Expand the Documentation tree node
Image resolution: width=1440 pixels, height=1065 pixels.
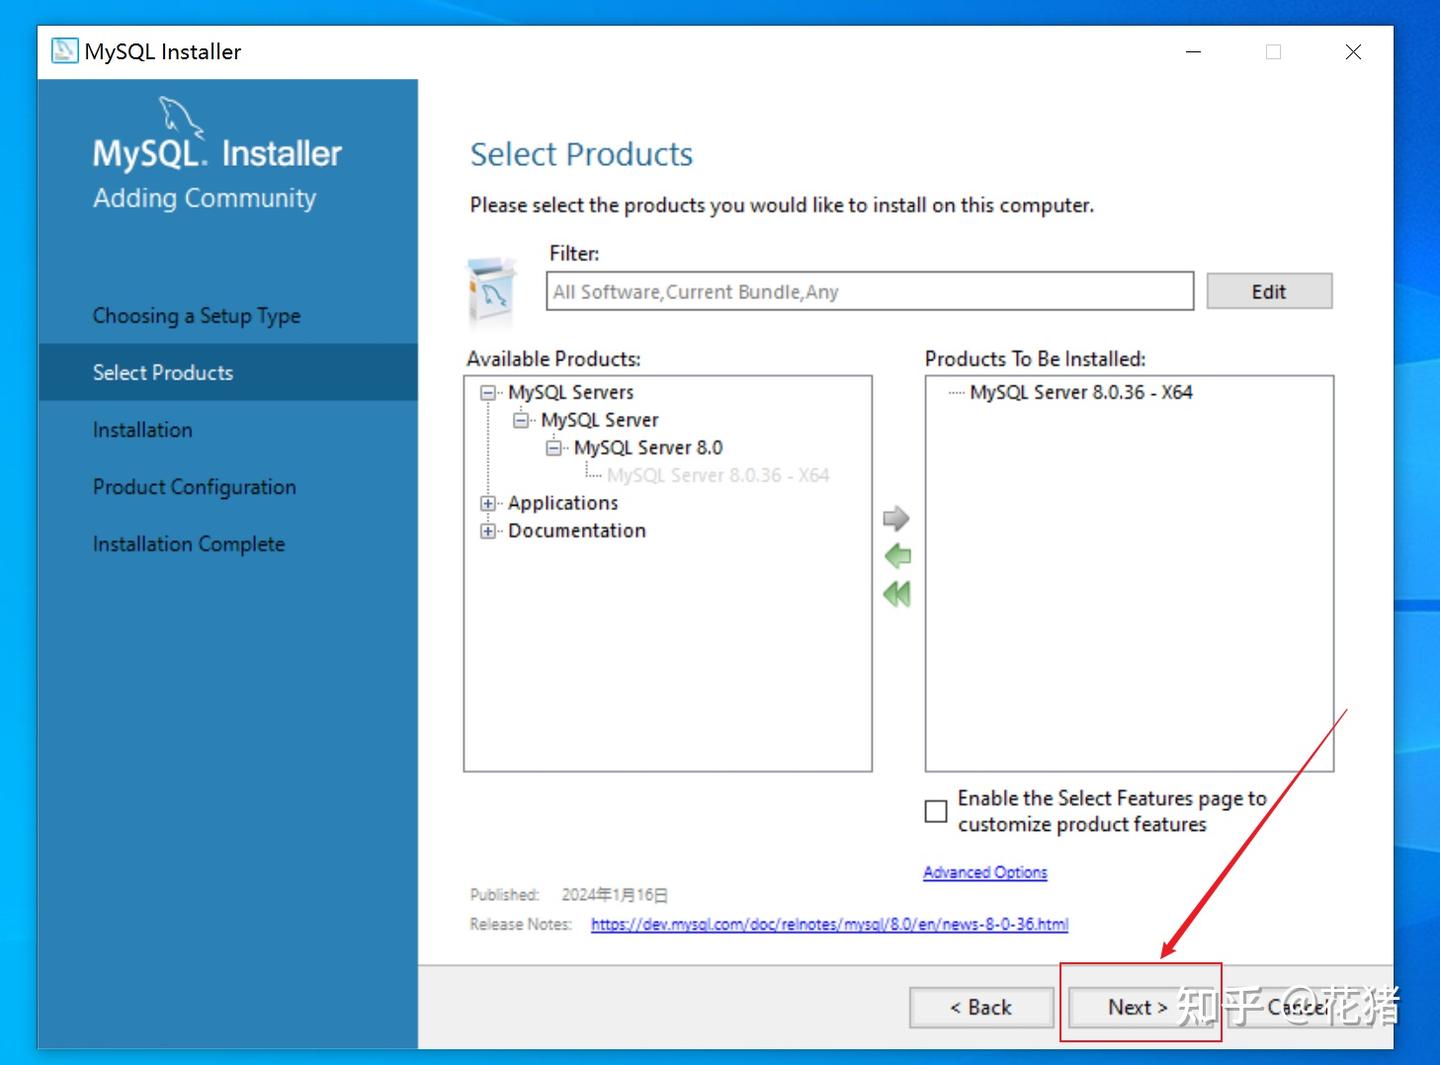click(x=488, y=531)
